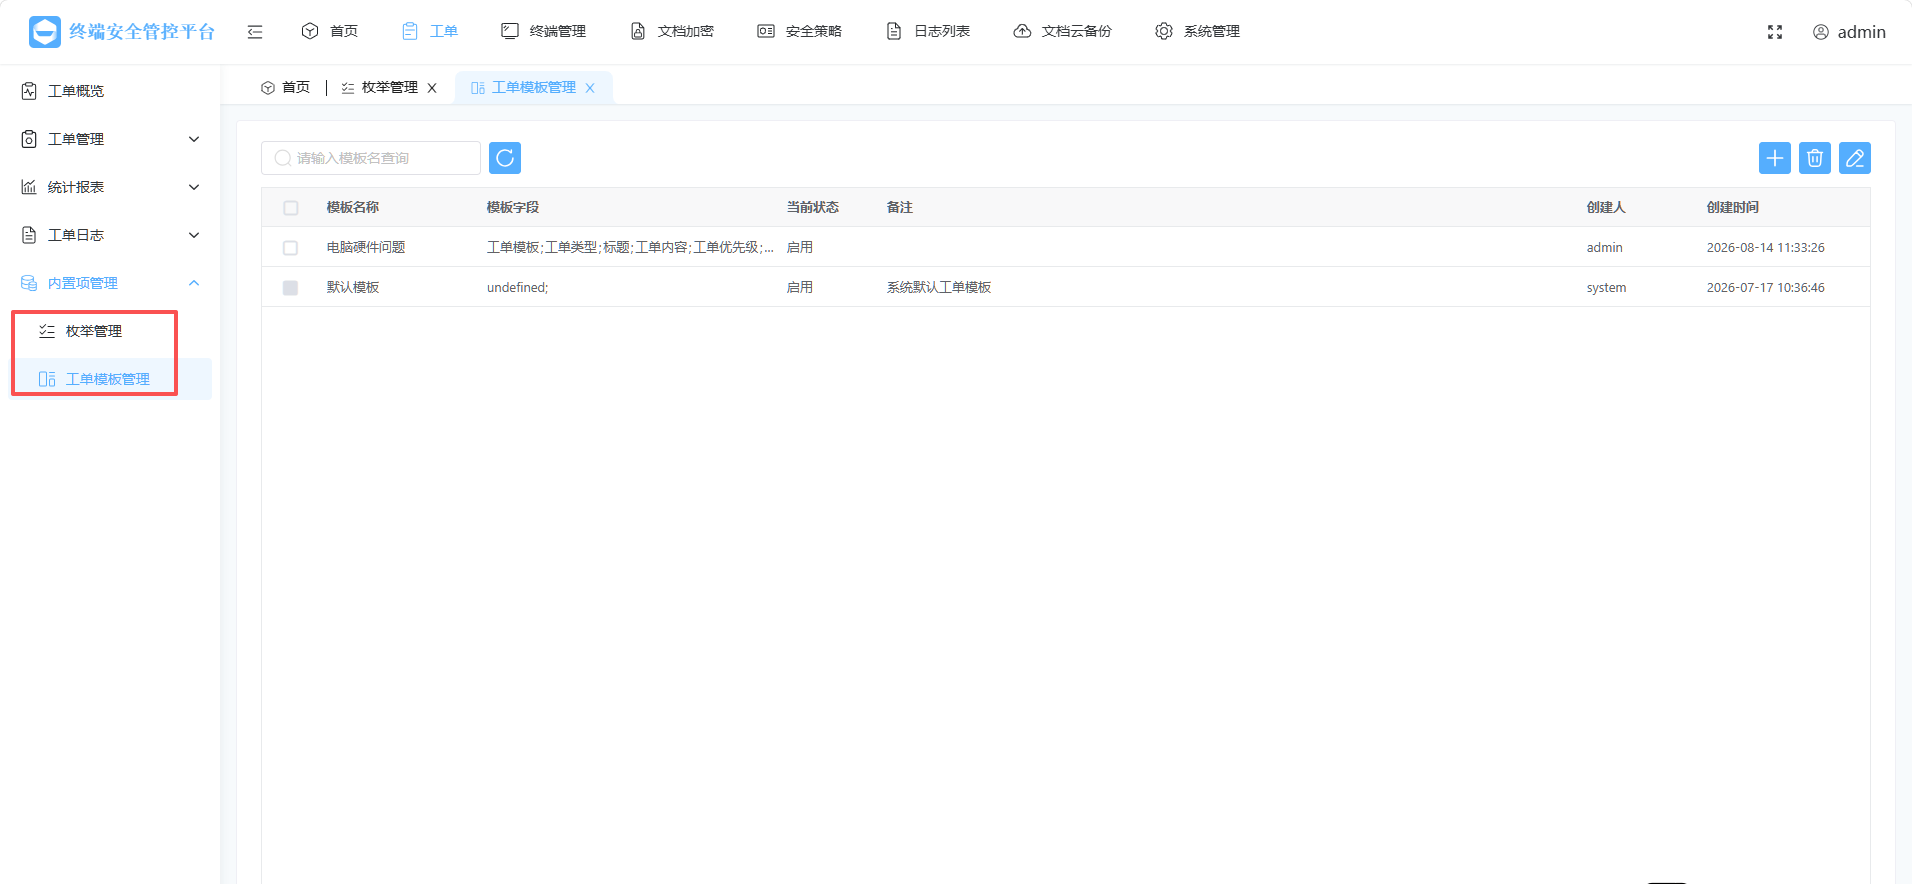Expand 工单日志 sidebar menu
The width and height of the screenshot is (1926, 885).
[x=110, y=235]
